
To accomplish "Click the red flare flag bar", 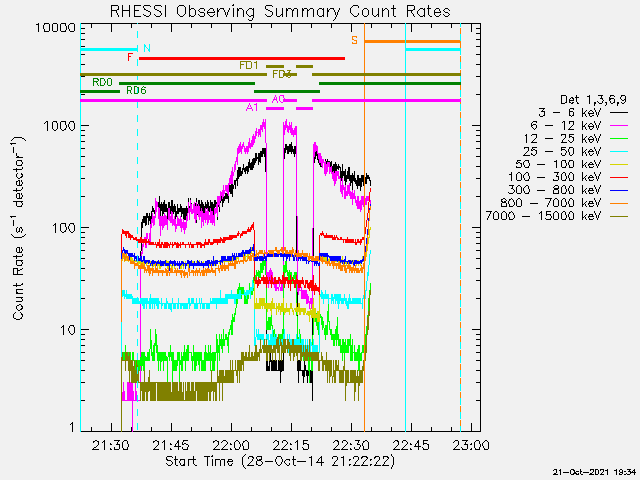I will tap(242, 58).
